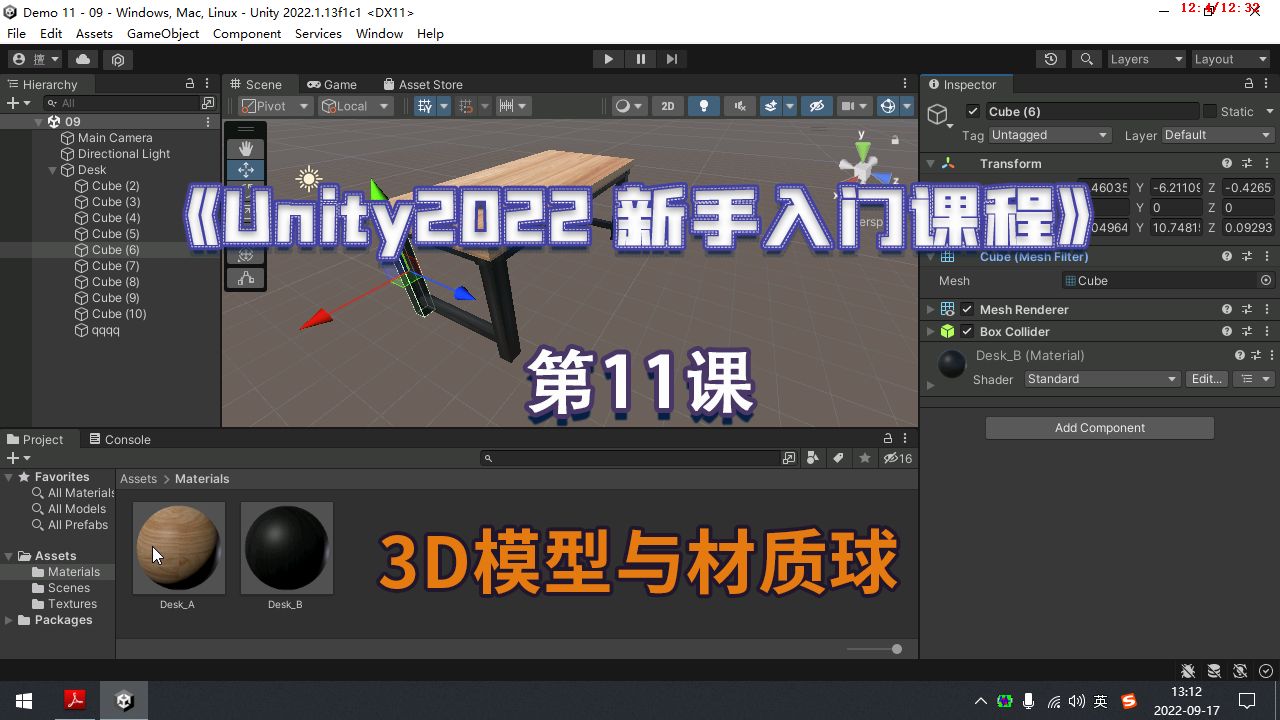Open the Layers dropdown
The height and width of the screenshot is (720, 1280).
click(x=1146, y=59)
